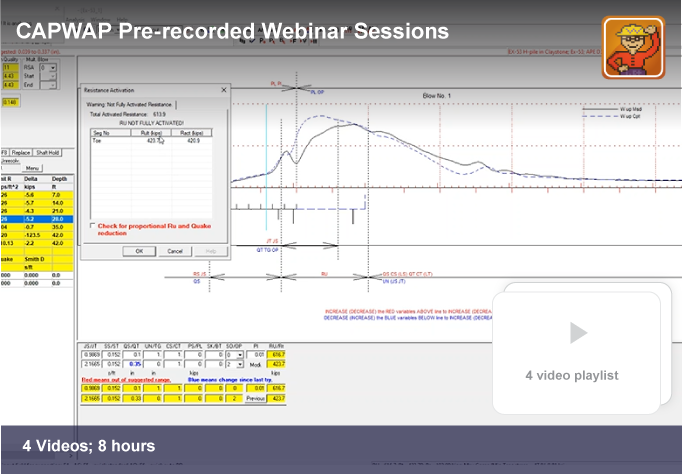Click the '4 Videos; 8 hours' caption
The width and height of the screenshot is (688, 475).
point(89,446)
